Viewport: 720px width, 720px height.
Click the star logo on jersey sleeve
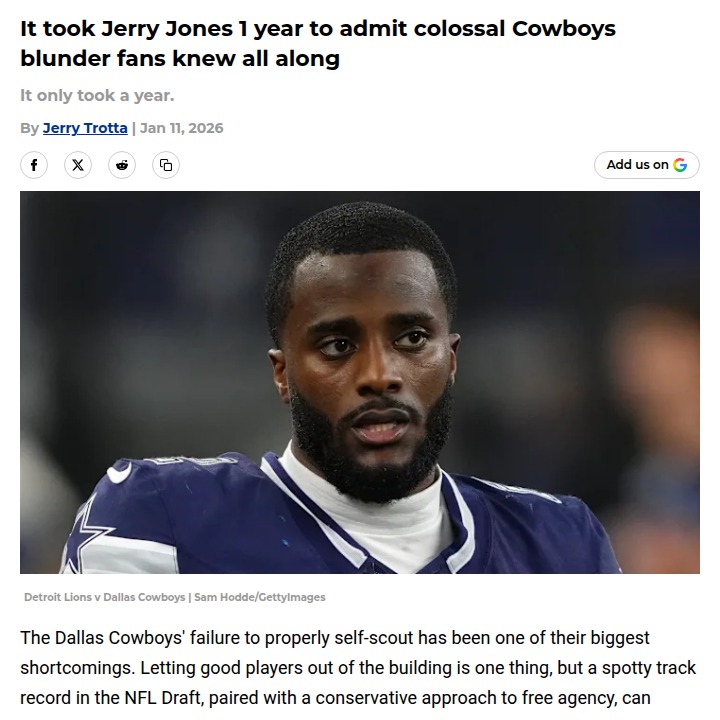pos(86,535)
